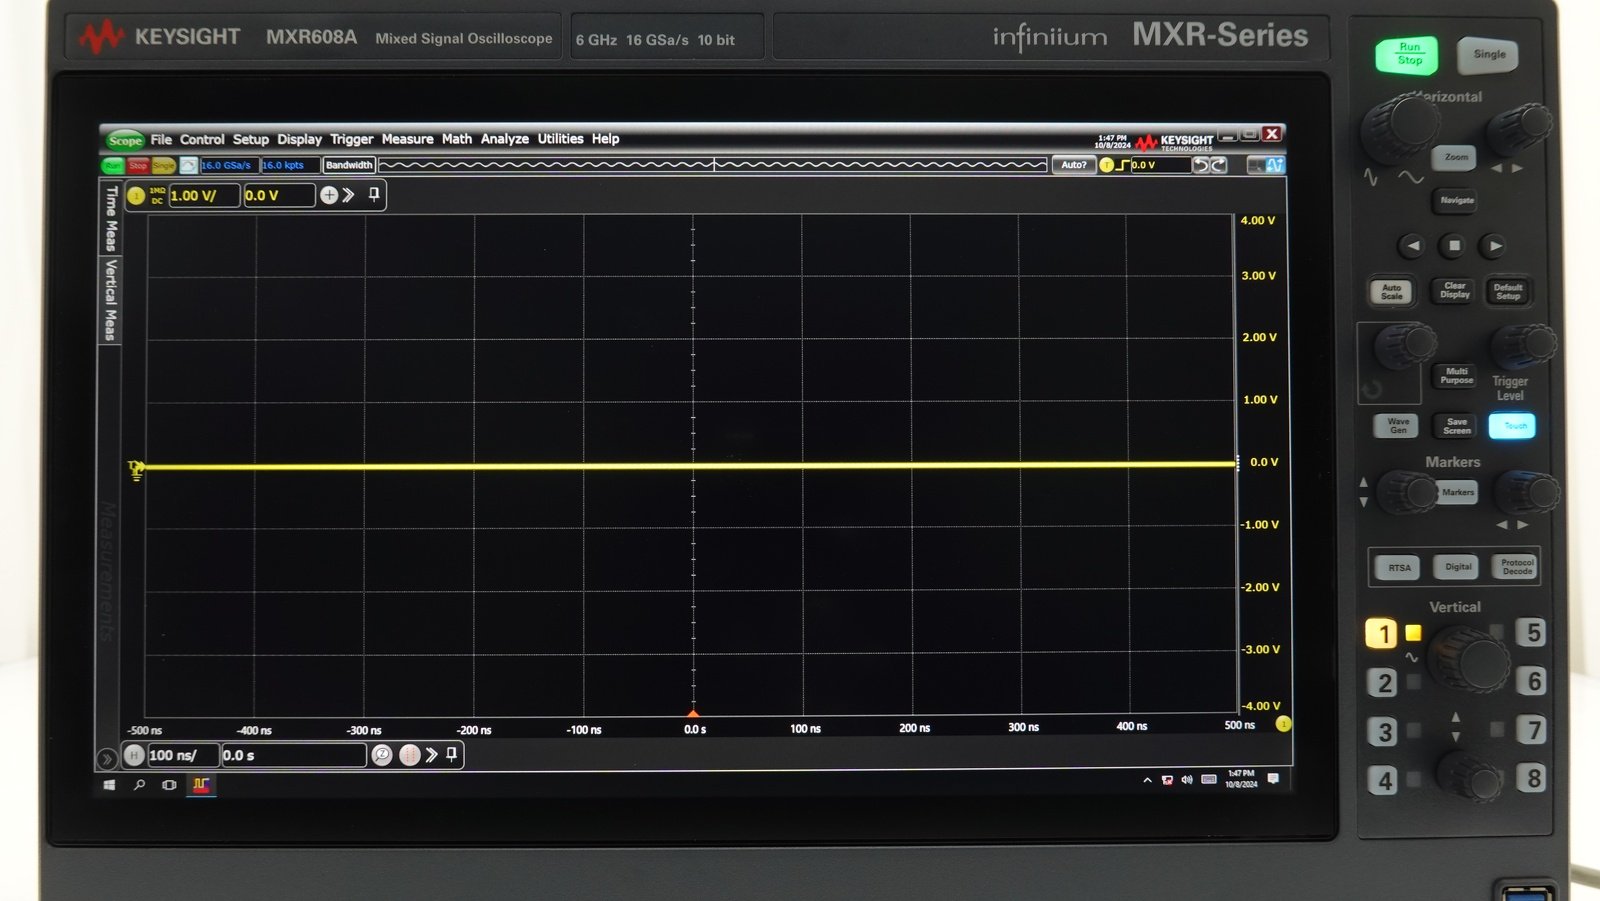Viewport: 1600px width, 901px height.
Task: Select the vertical scale 1.00 V/ field
Action: pyautogui.click(x=204, y=196)
